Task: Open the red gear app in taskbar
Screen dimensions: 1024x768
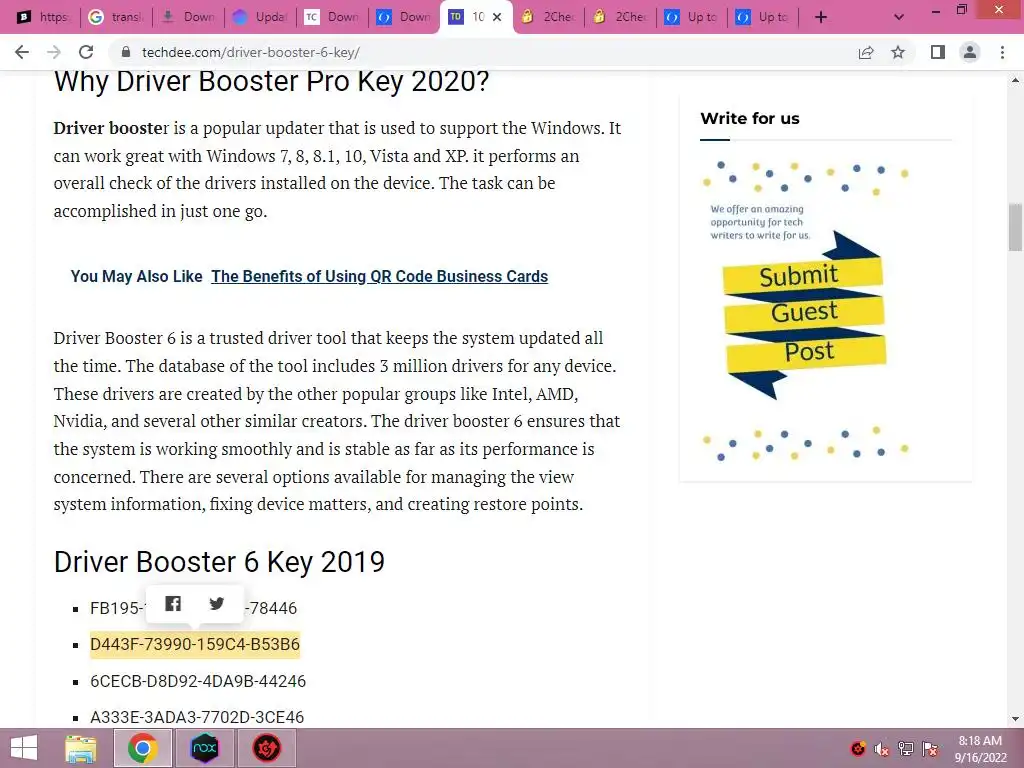Action: (x=266, y=748)
